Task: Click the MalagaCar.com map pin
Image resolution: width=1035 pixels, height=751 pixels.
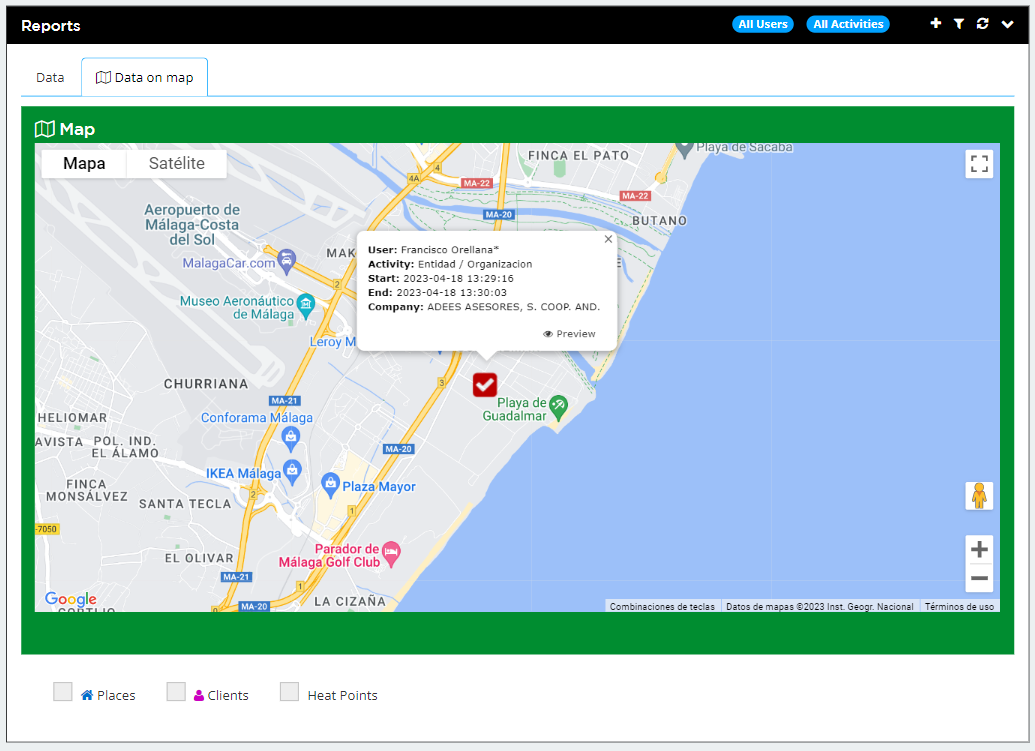Action: pyautogui.click(x=286, y=261)
